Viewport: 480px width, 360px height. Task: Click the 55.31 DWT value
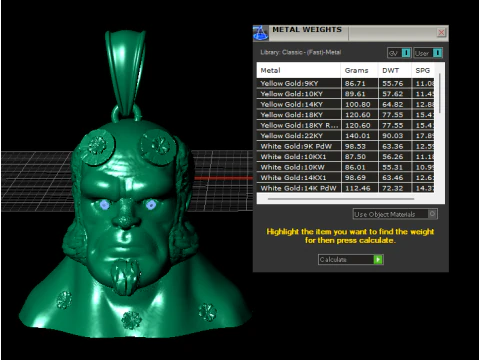(393, 167)
